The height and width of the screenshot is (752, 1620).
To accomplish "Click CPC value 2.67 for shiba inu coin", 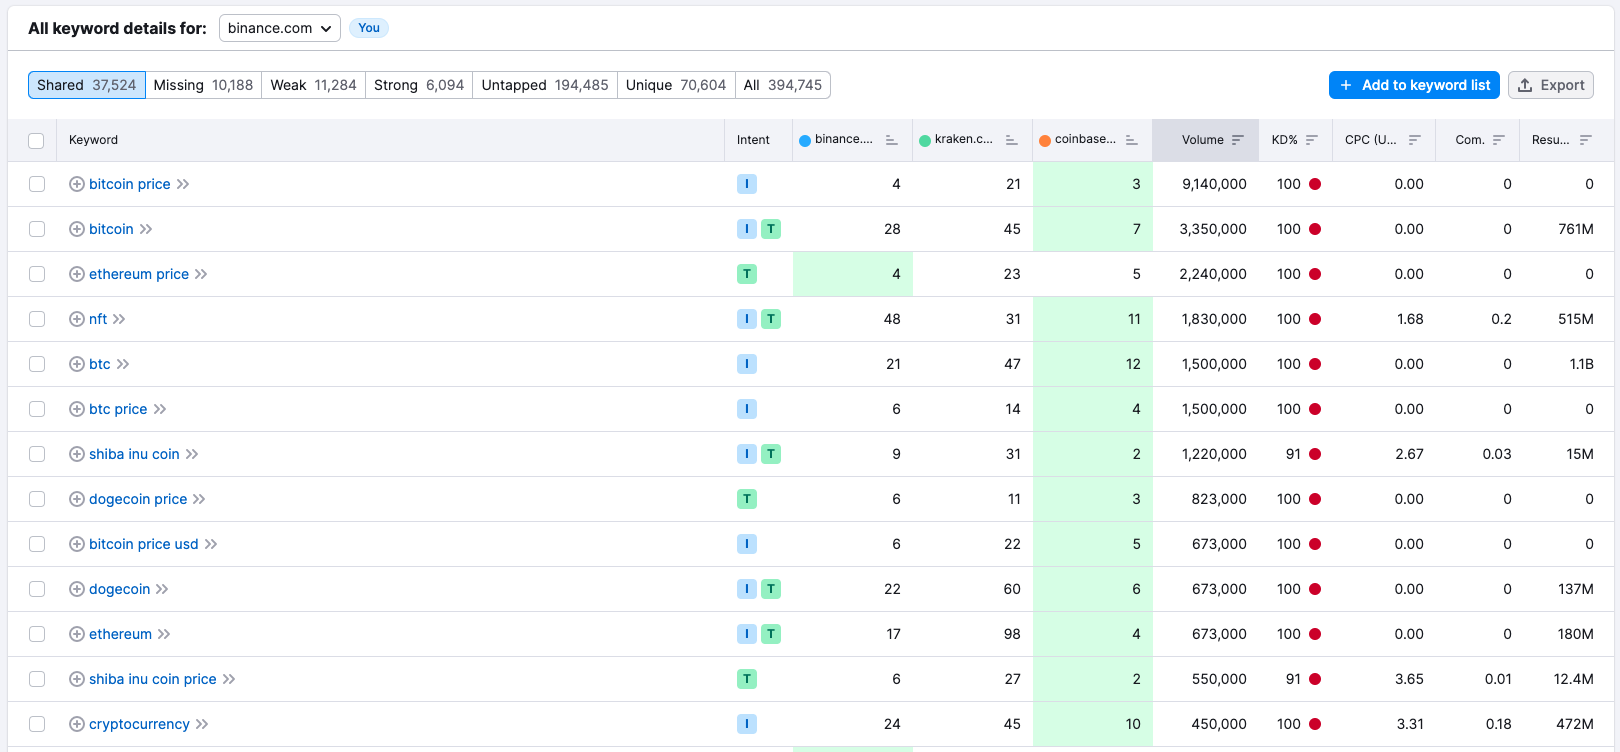I will tap(1409, 454).
